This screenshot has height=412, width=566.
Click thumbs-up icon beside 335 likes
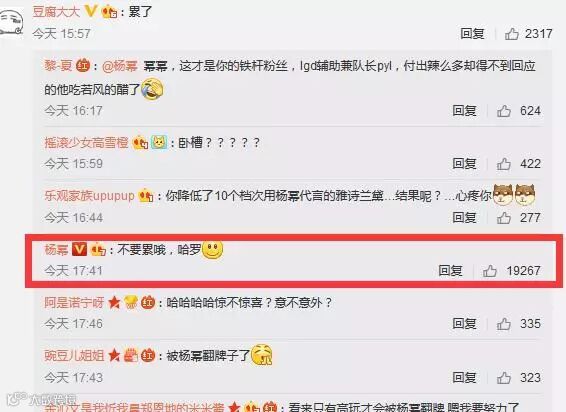tap(504, 324)
